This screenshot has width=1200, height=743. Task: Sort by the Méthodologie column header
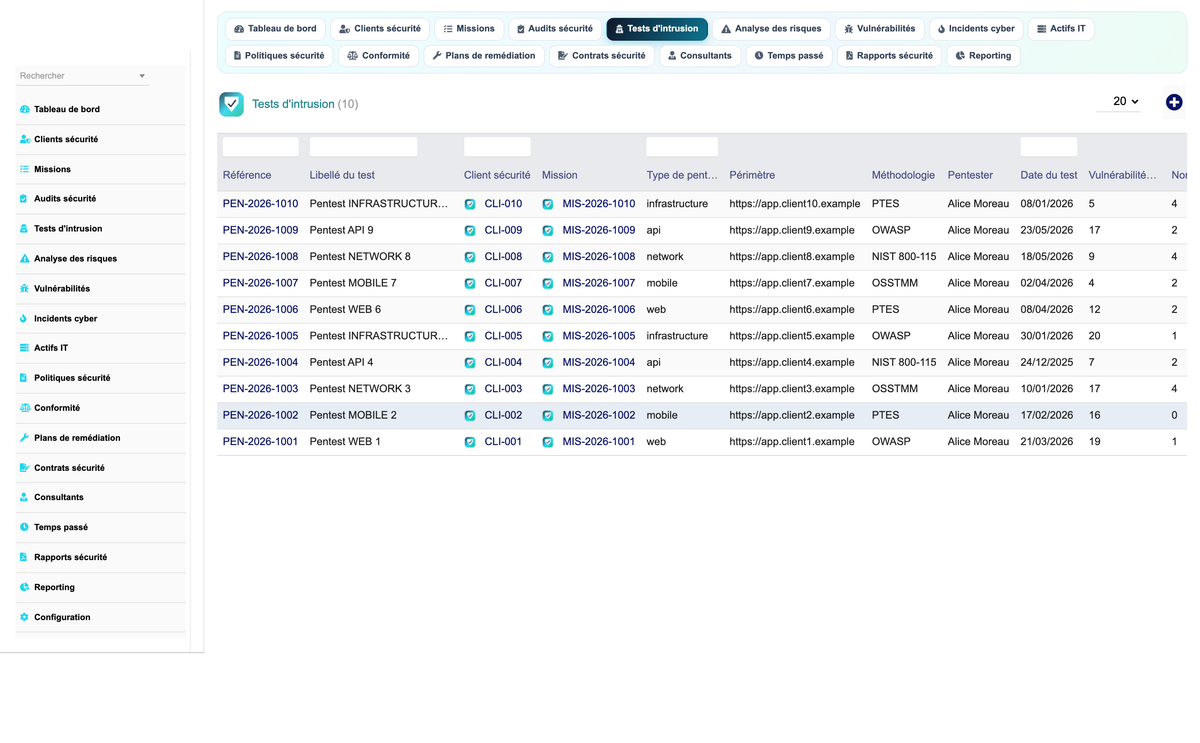point(903,175)
